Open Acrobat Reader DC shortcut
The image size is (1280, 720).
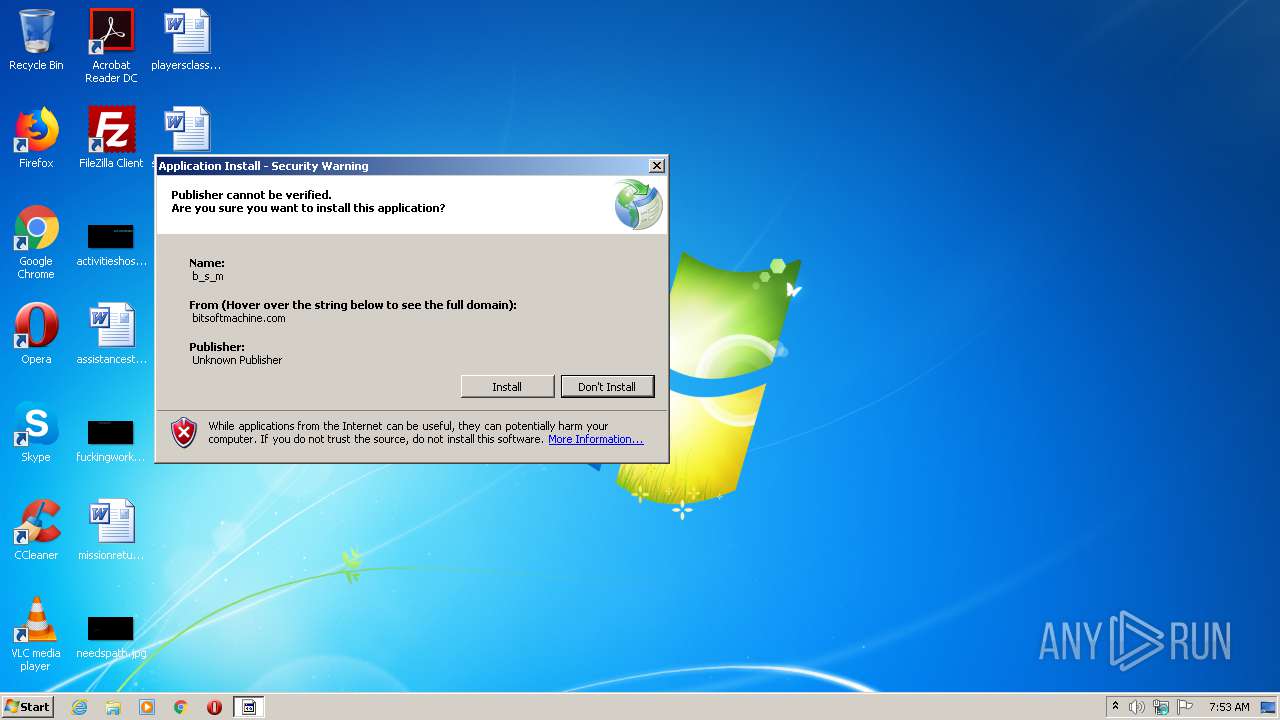pyautogui.click(x=111, y=46)
